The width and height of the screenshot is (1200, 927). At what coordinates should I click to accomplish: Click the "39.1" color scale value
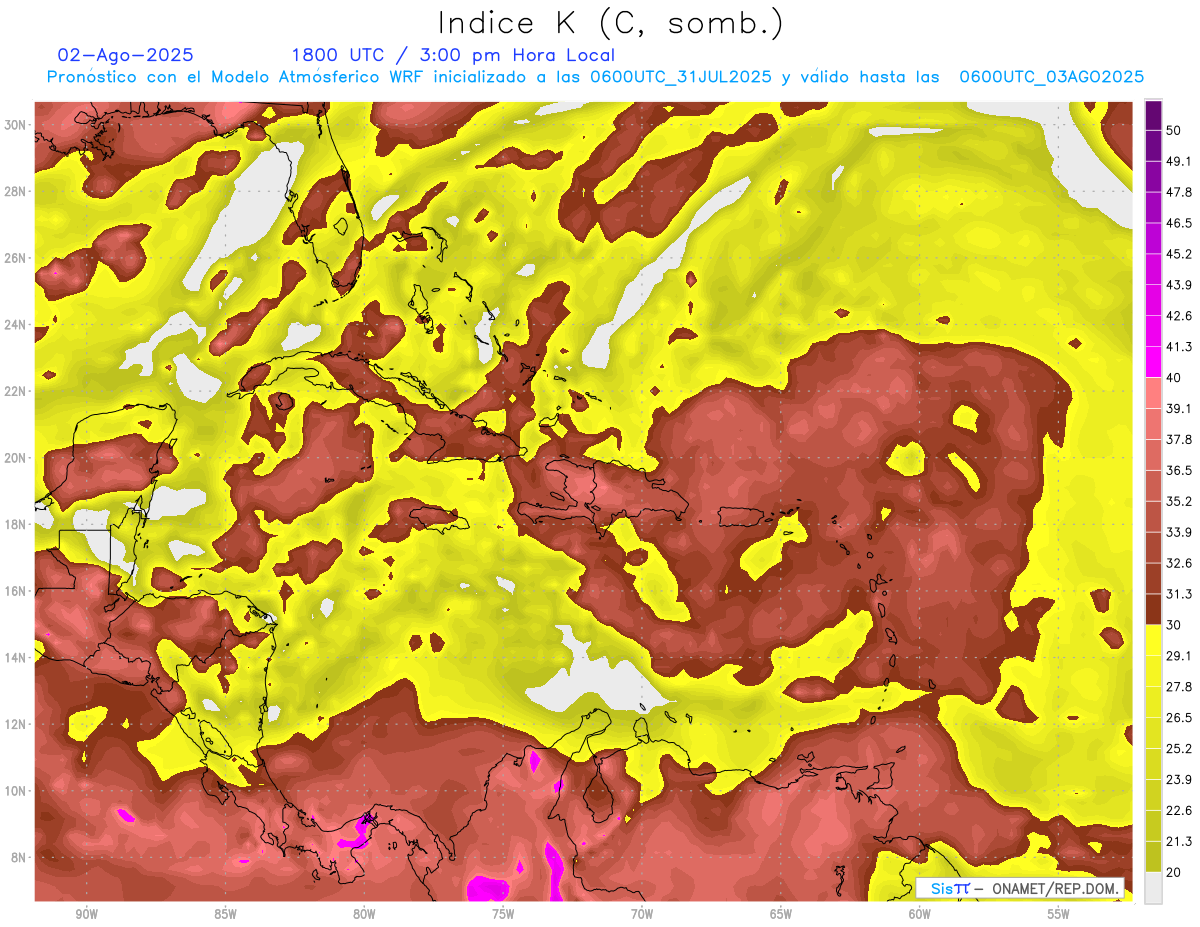pyautogui.click(x=1178, y=408)
